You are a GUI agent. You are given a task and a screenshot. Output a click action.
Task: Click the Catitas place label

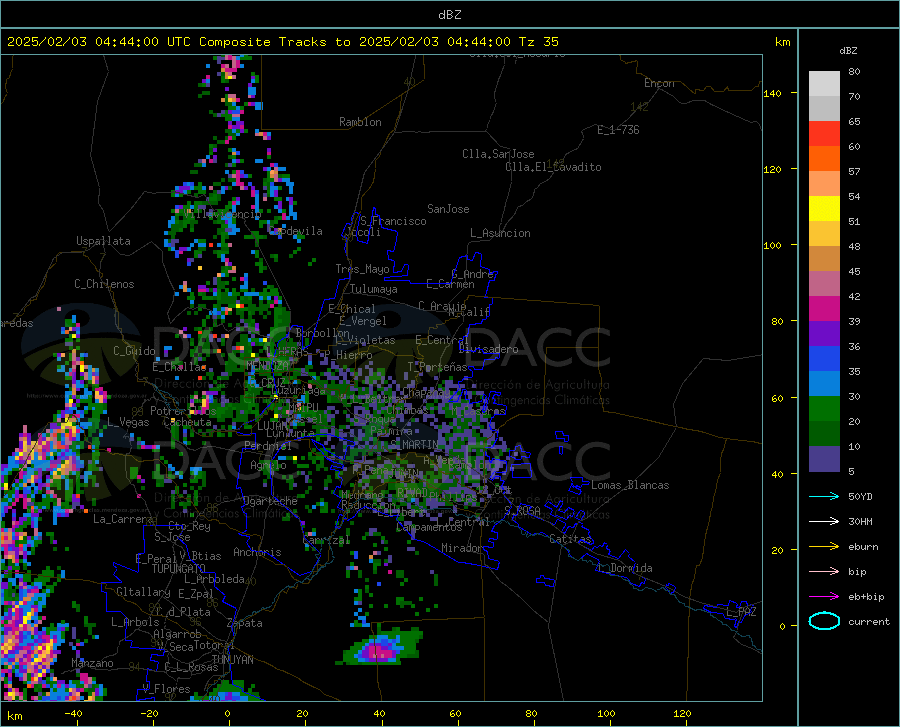click(570, 539)
